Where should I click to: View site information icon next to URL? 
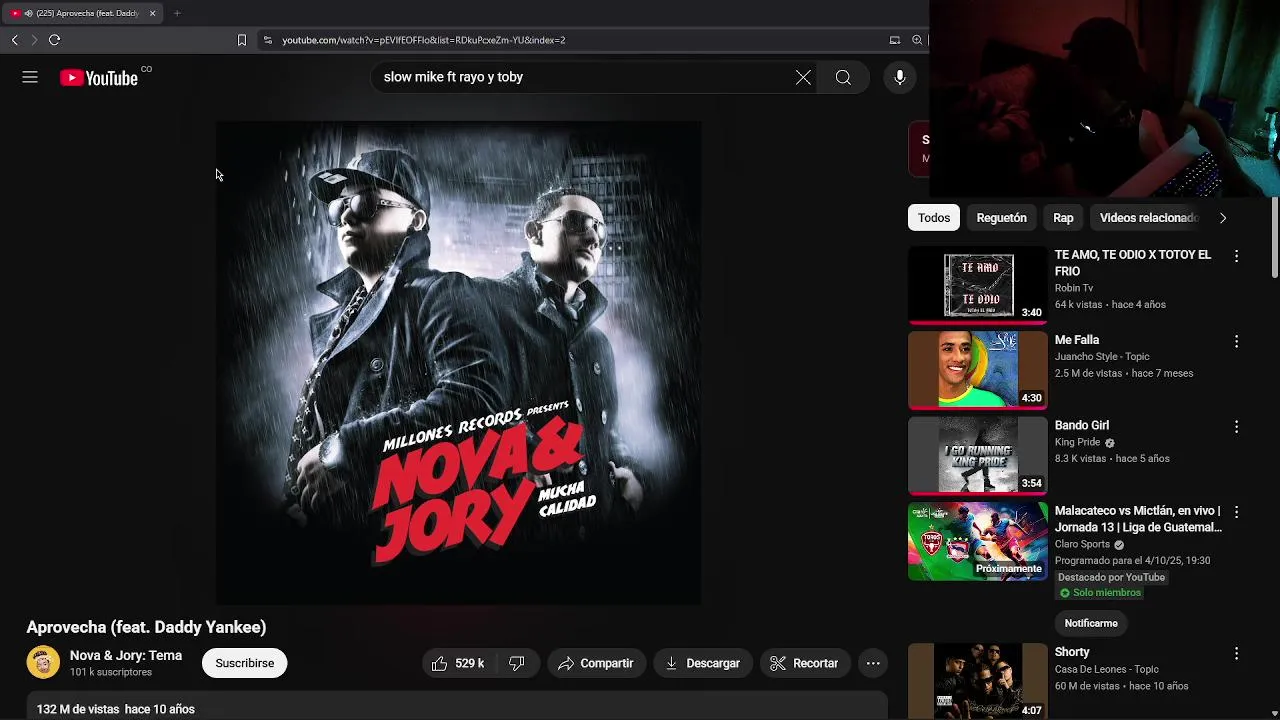tap(267, 40)
